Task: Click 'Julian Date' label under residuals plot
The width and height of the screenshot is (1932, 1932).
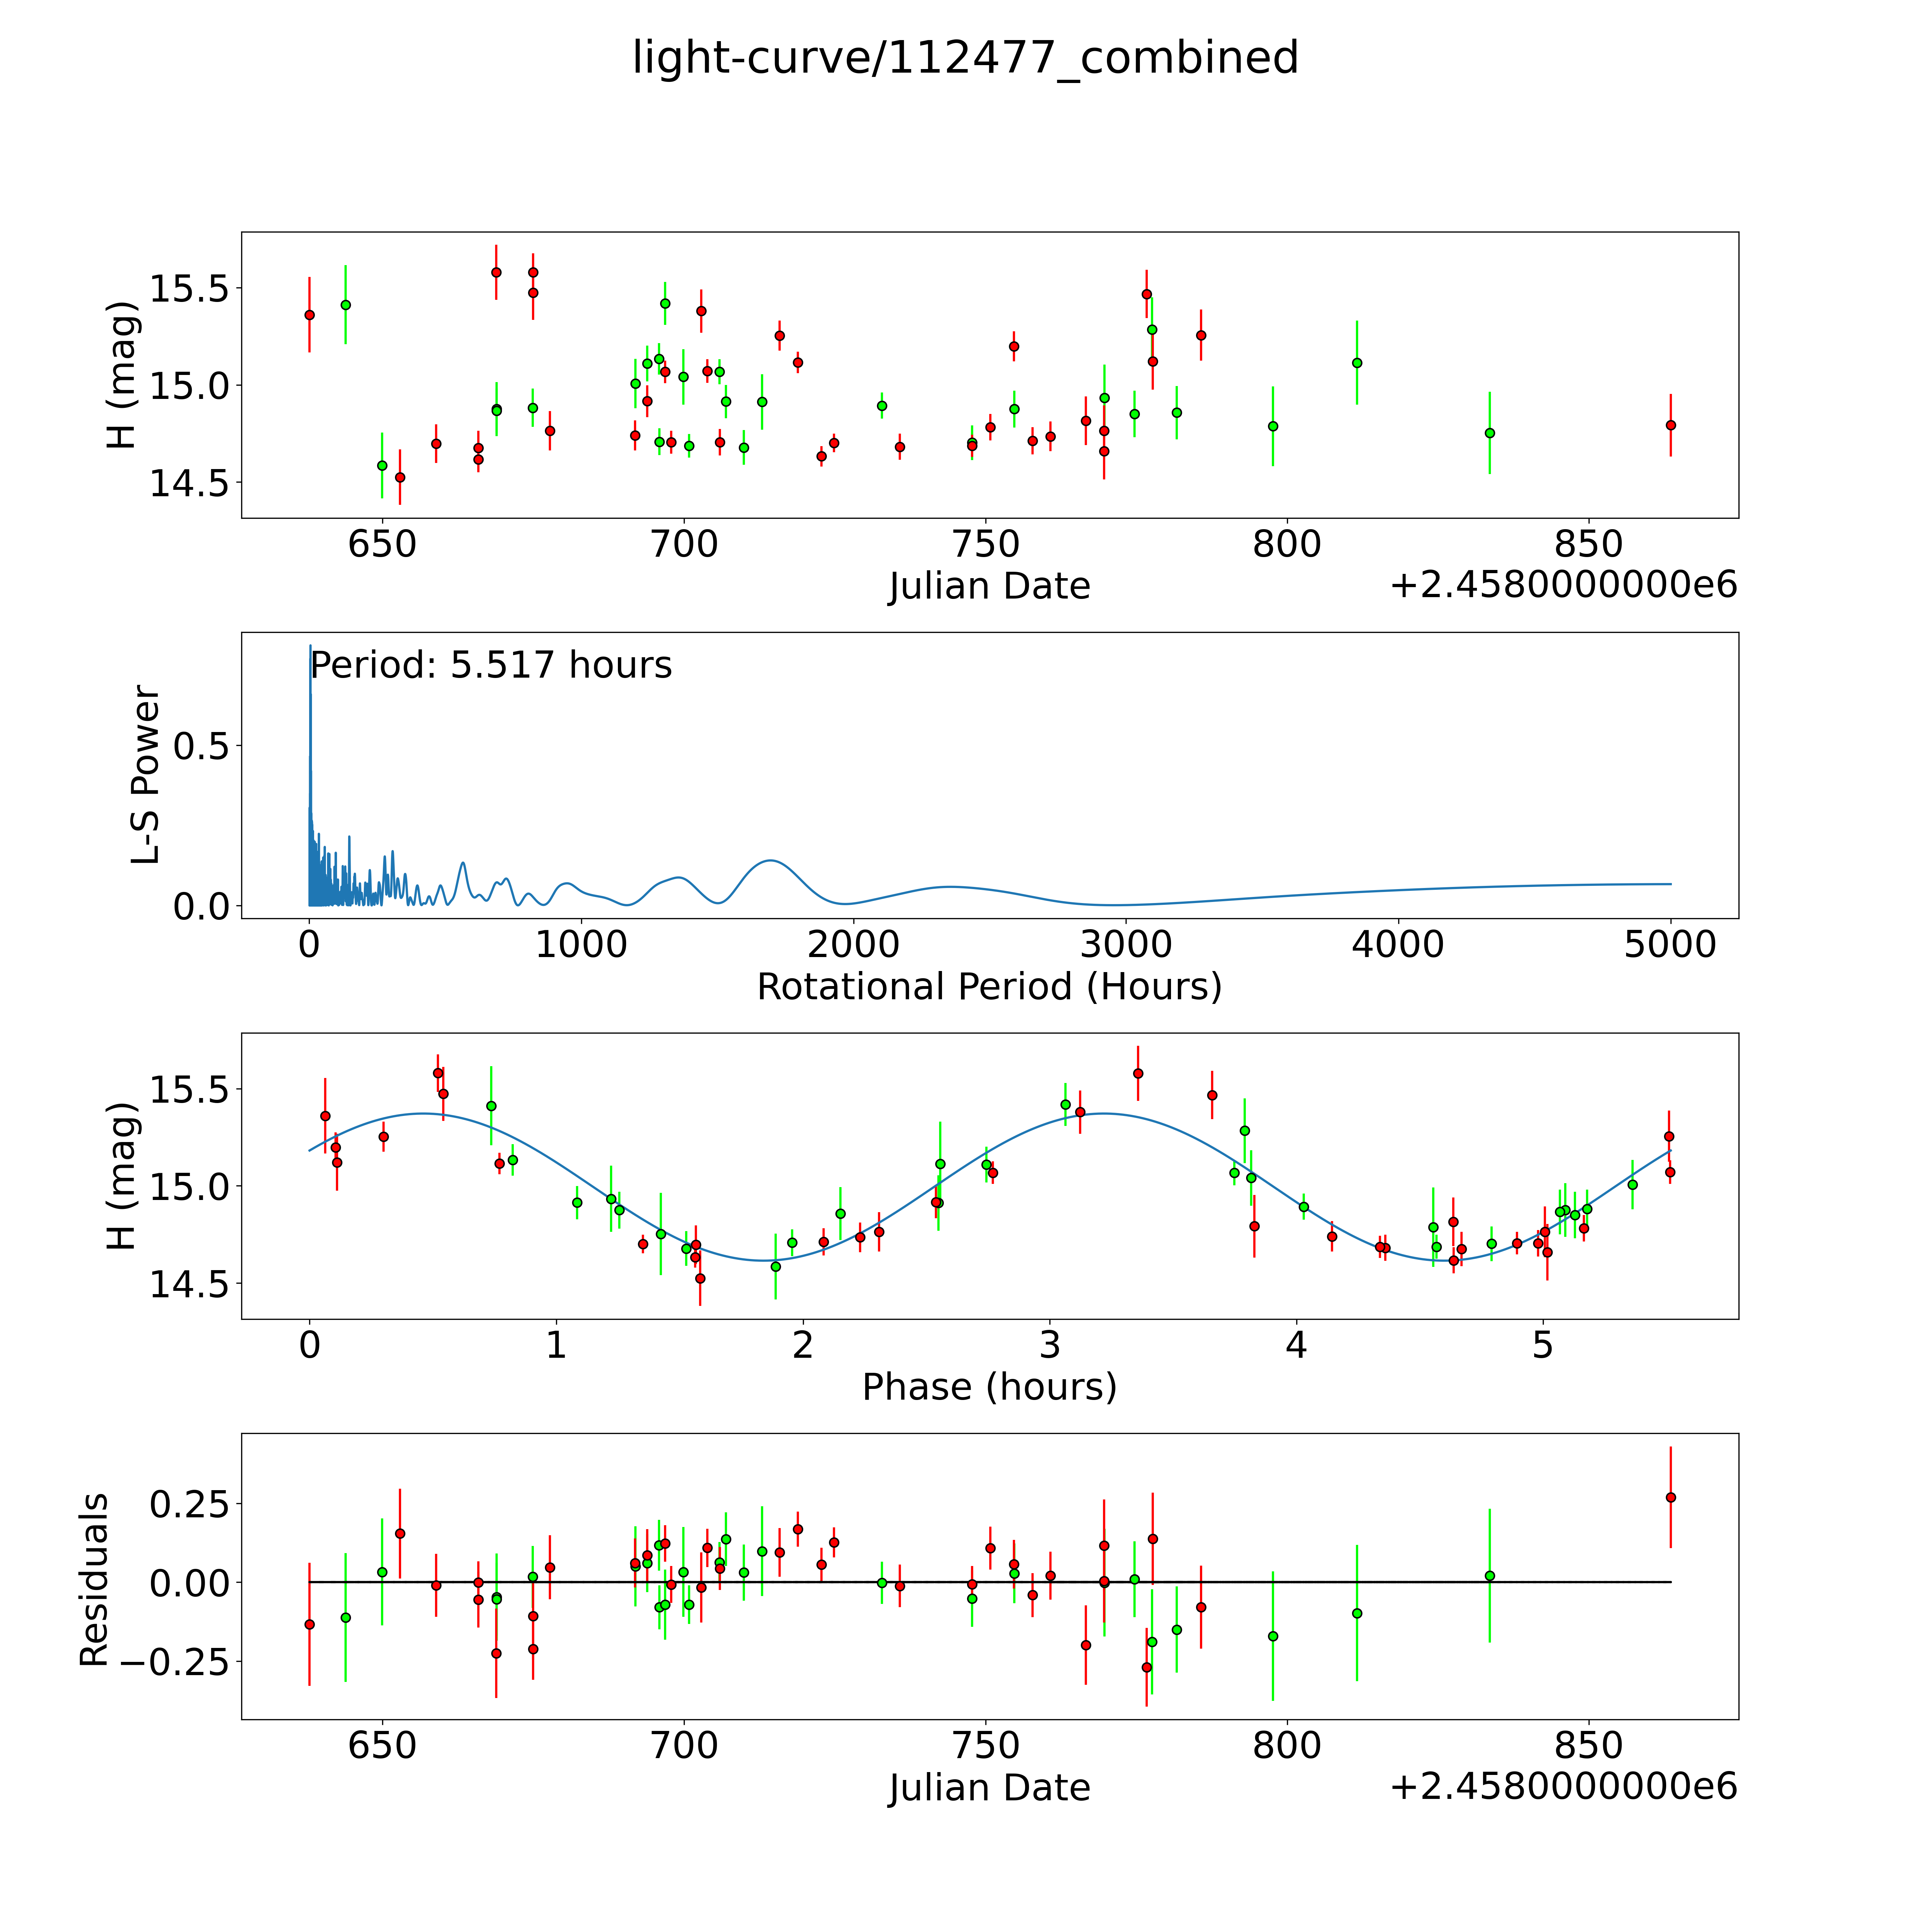Action: tap(989, 1787)
